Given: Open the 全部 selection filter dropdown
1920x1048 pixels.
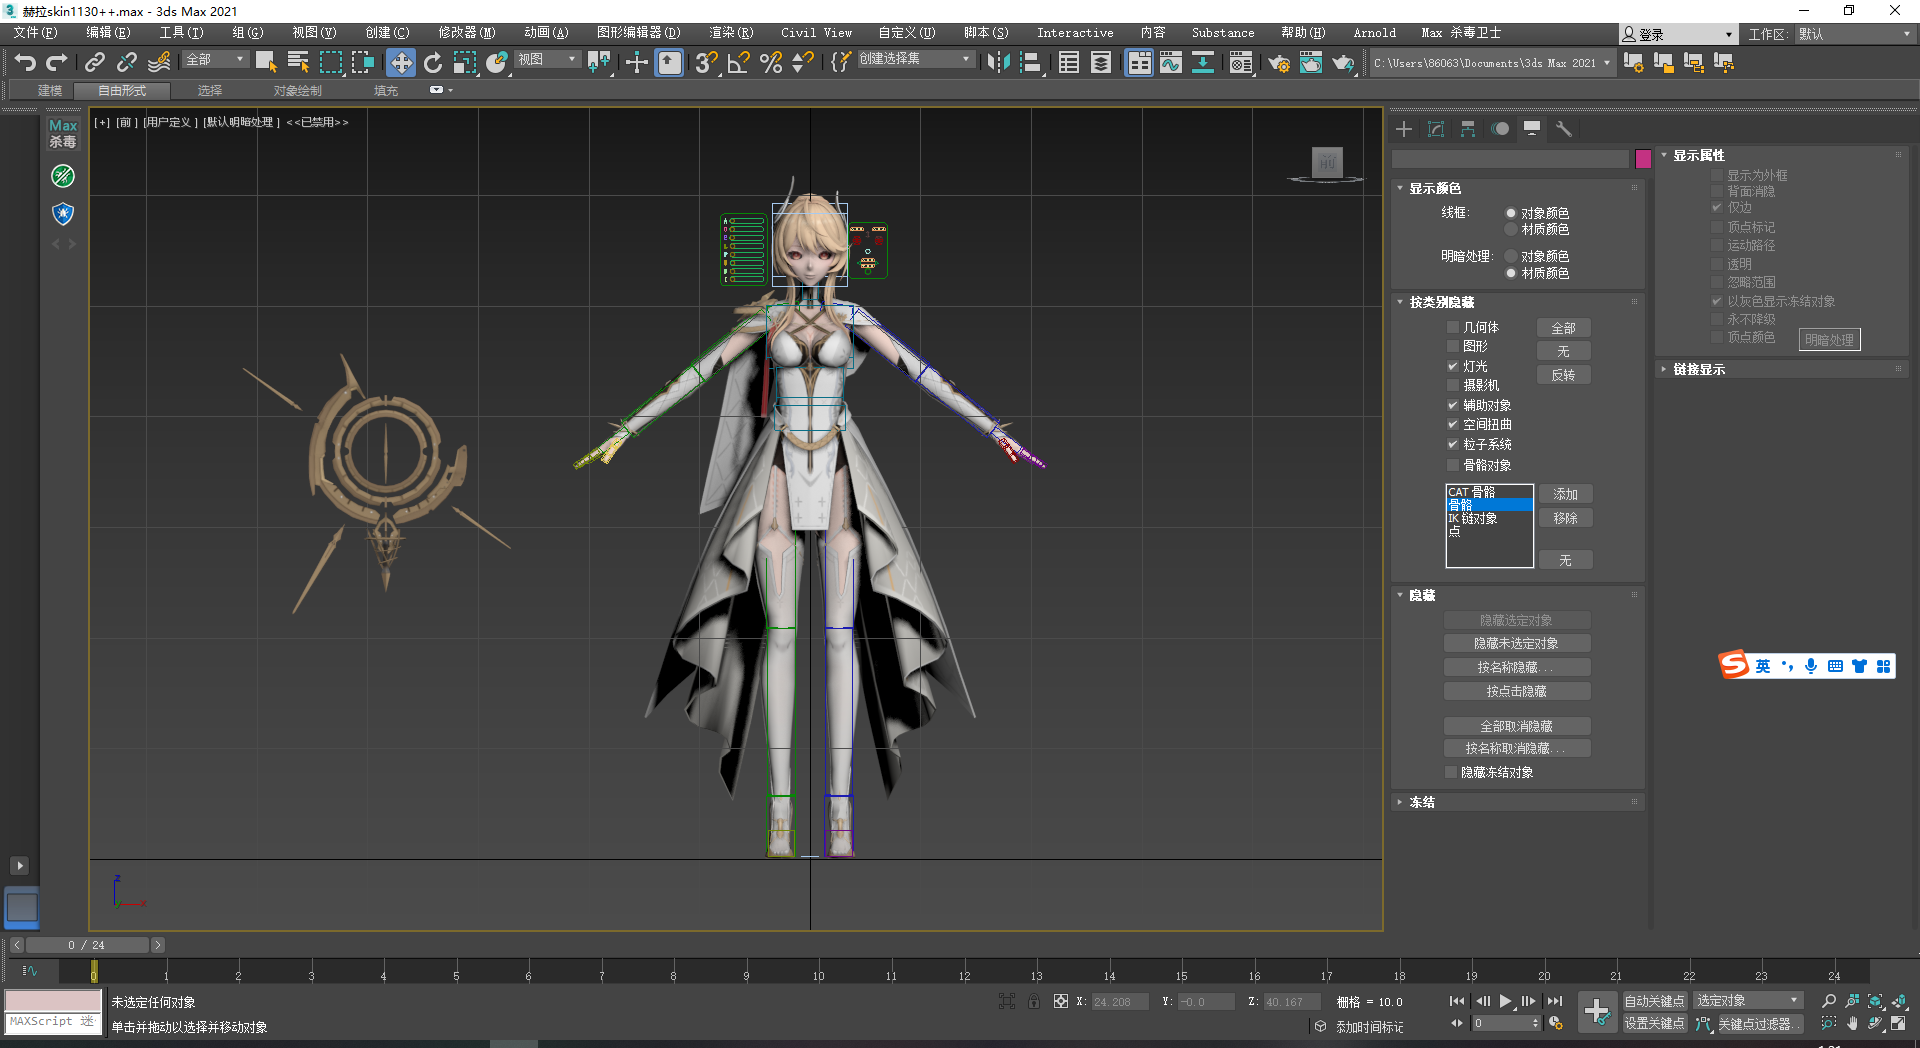Looking at the screenshot, I should pyautogui.click(x=215, y=60).
